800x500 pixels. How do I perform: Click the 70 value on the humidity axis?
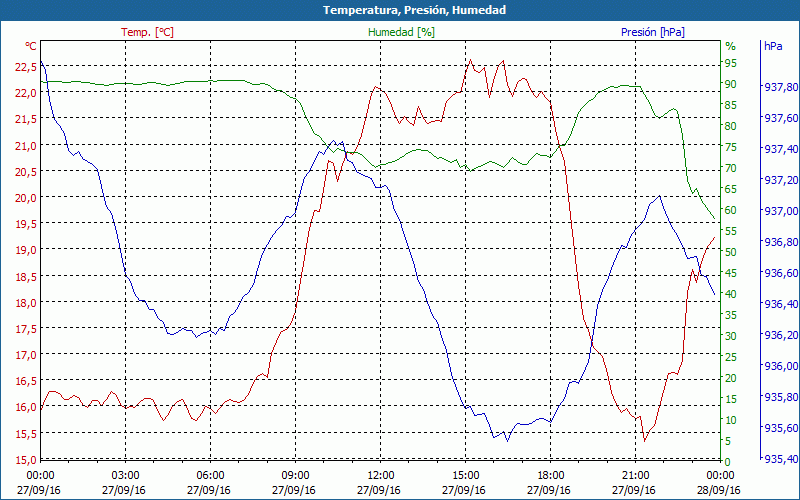click(x=731, y=168)
